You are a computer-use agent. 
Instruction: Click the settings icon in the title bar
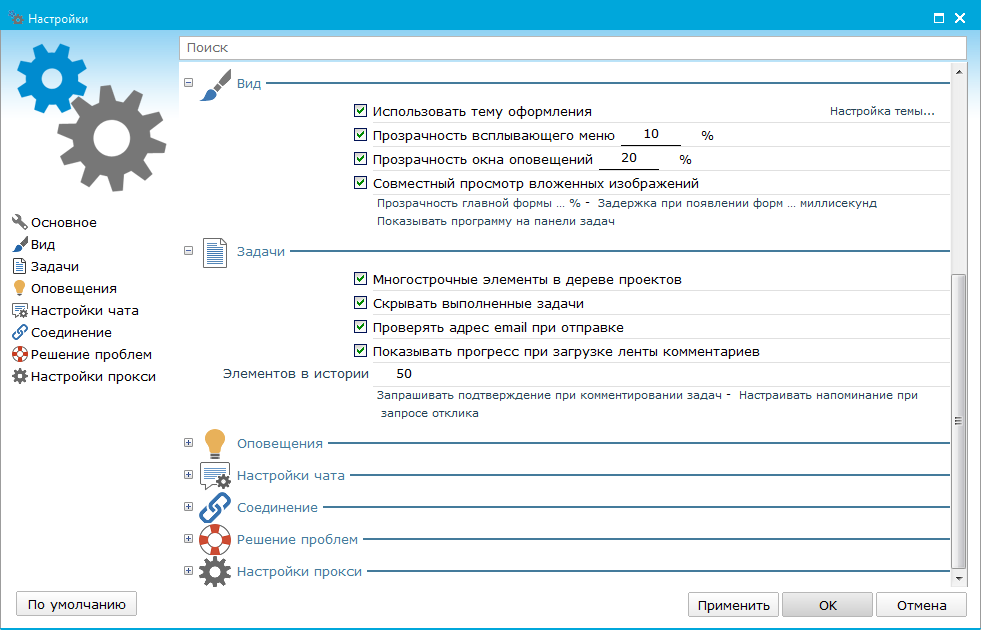tap(16, 18)
